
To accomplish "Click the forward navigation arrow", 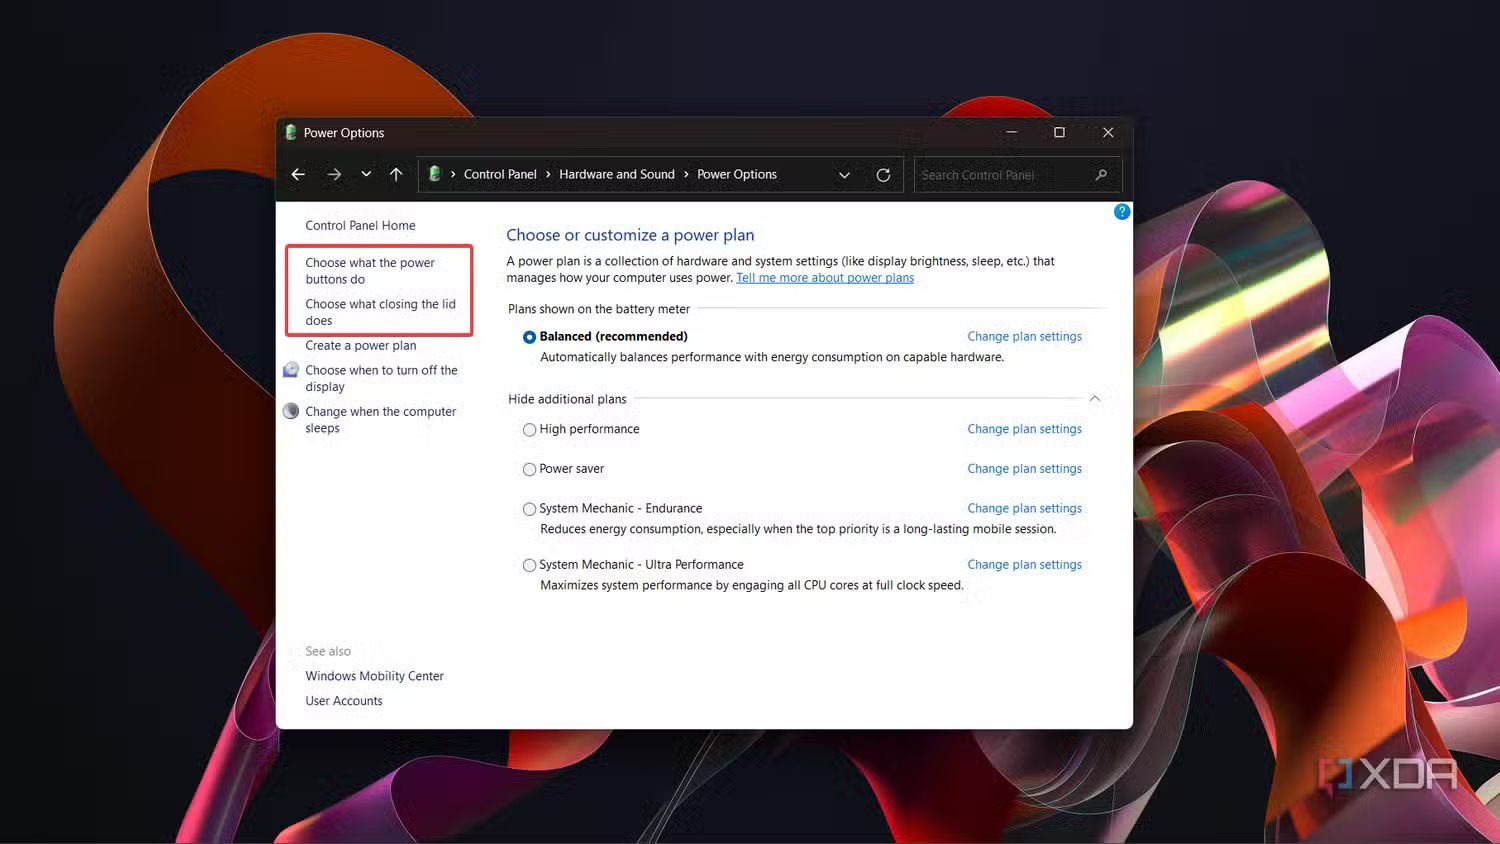I will [333, 174].
